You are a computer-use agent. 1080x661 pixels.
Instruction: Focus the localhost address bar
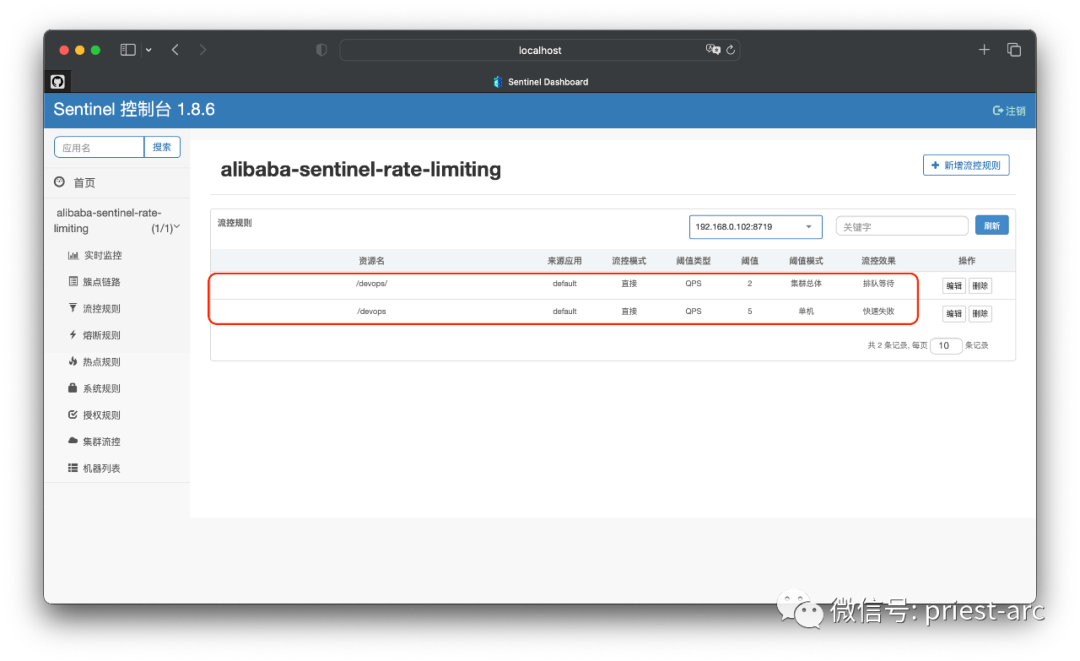540,50
